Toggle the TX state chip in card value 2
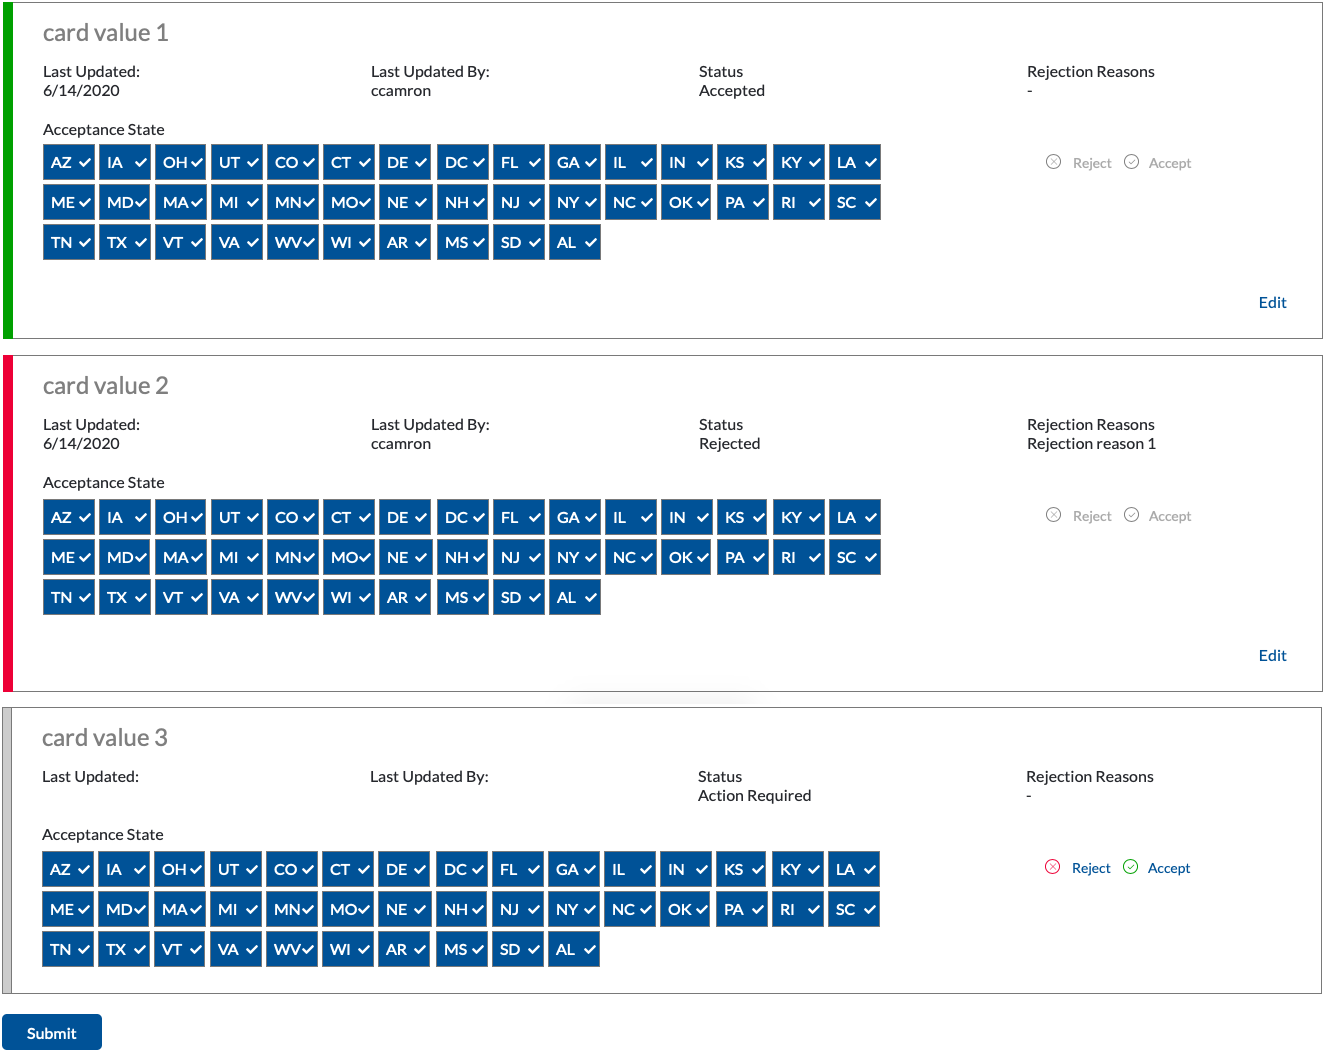The image size is (1326, 1057). [x=125, y=598]
